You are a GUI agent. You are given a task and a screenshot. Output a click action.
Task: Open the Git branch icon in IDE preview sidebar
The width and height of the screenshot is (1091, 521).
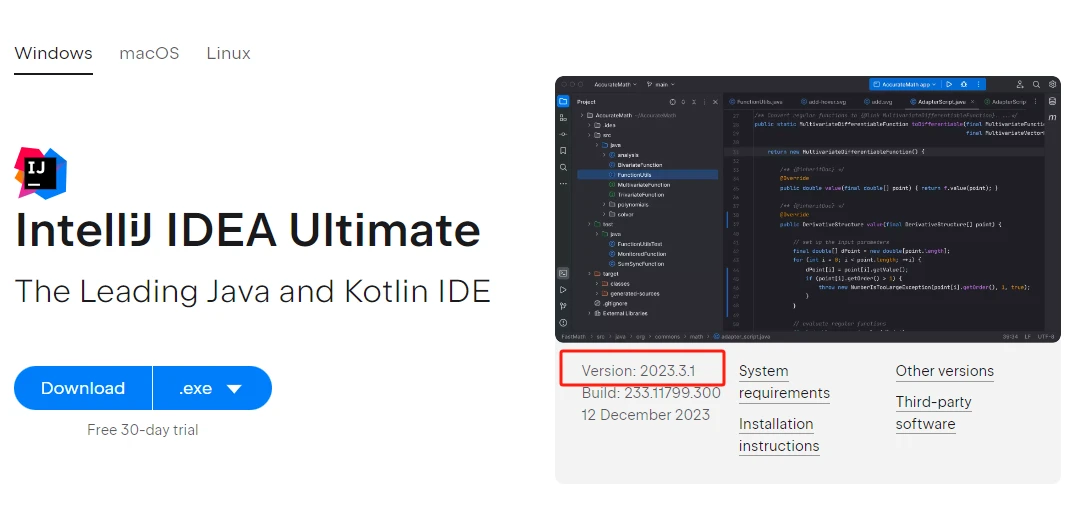click(563, 306)
